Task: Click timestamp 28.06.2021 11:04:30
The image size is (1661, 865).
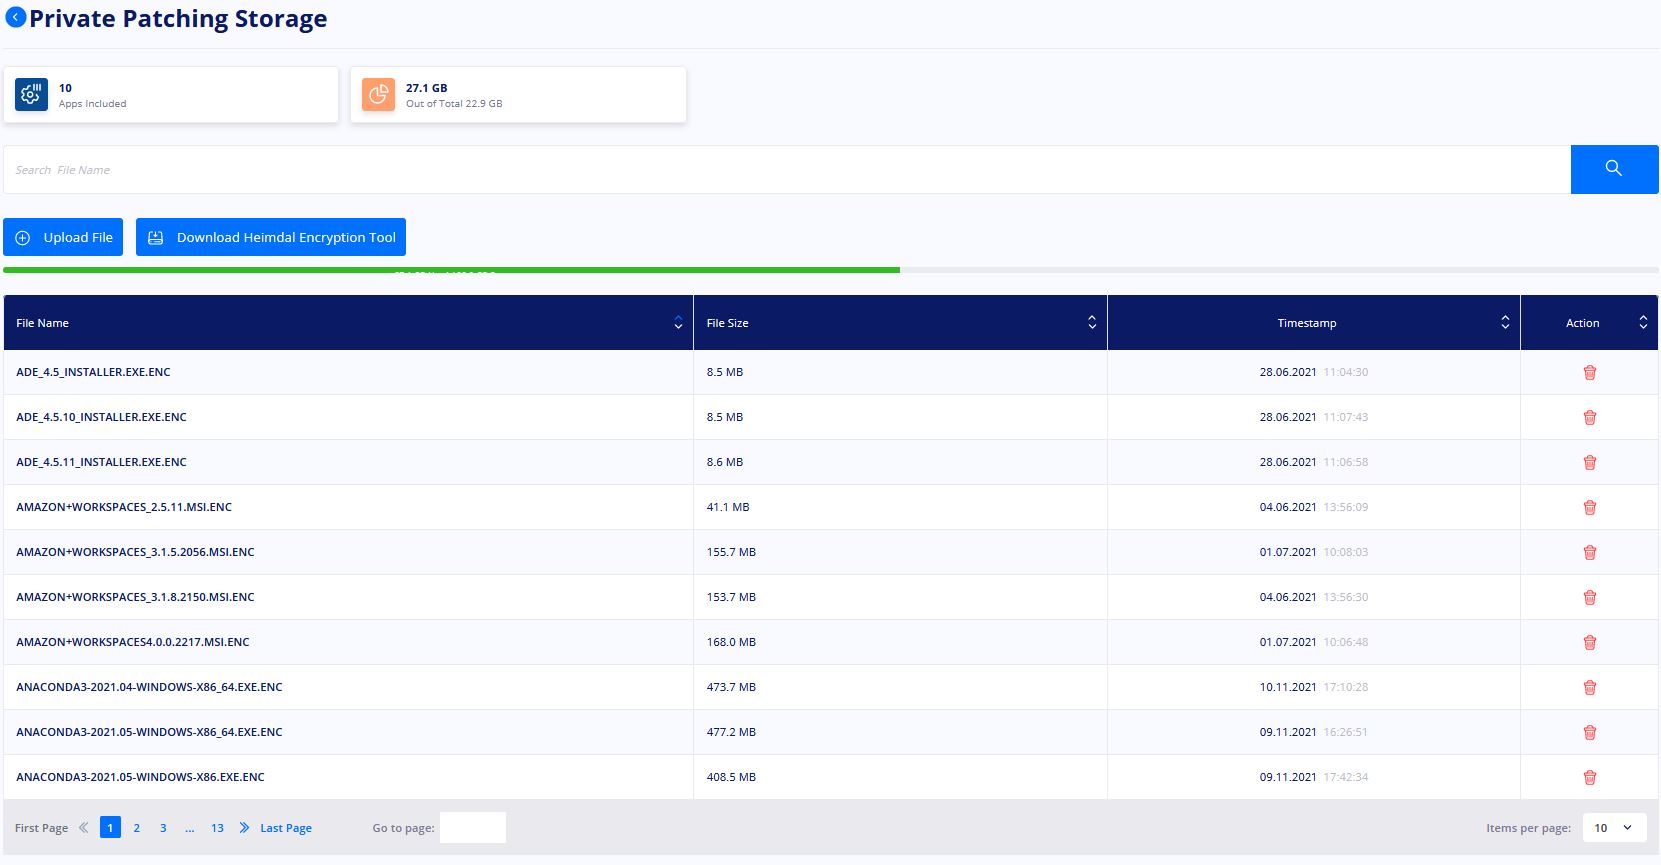Action: (1314, 372)
